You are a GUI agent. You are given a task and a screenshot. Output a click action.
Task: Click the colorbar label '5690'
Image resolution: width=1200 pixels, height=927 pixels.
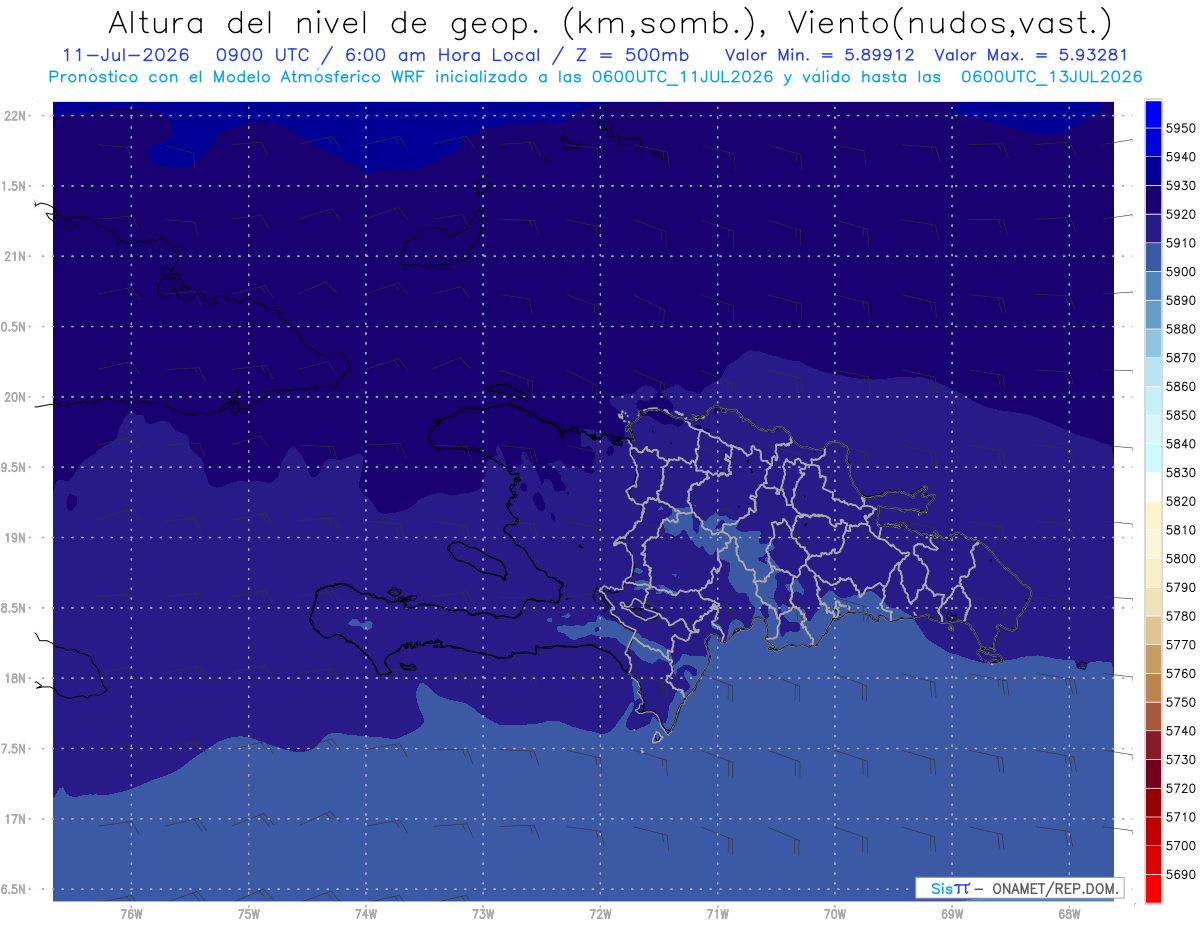(x=1181, y=874)
